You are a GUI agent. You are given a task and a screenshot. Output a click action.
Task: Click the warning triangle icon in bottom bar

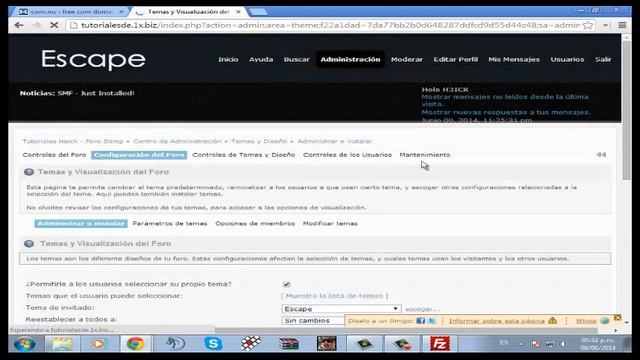553,321
